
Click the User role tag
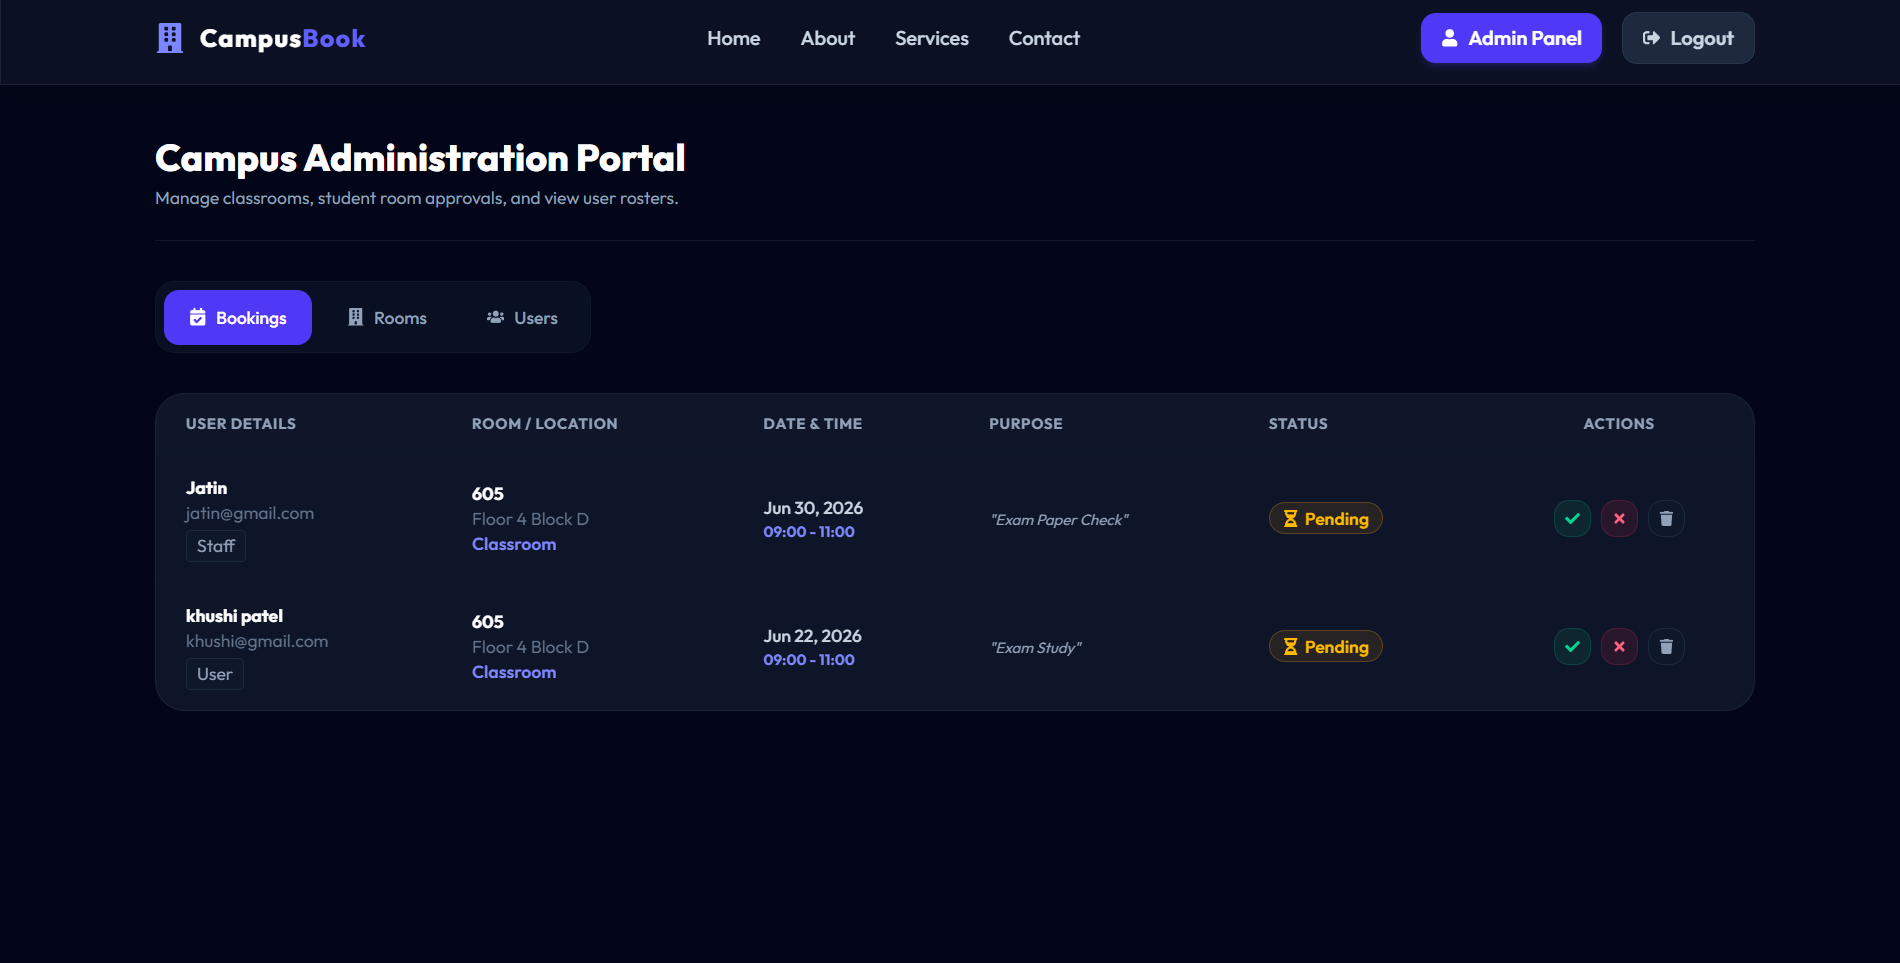point(215,674)
